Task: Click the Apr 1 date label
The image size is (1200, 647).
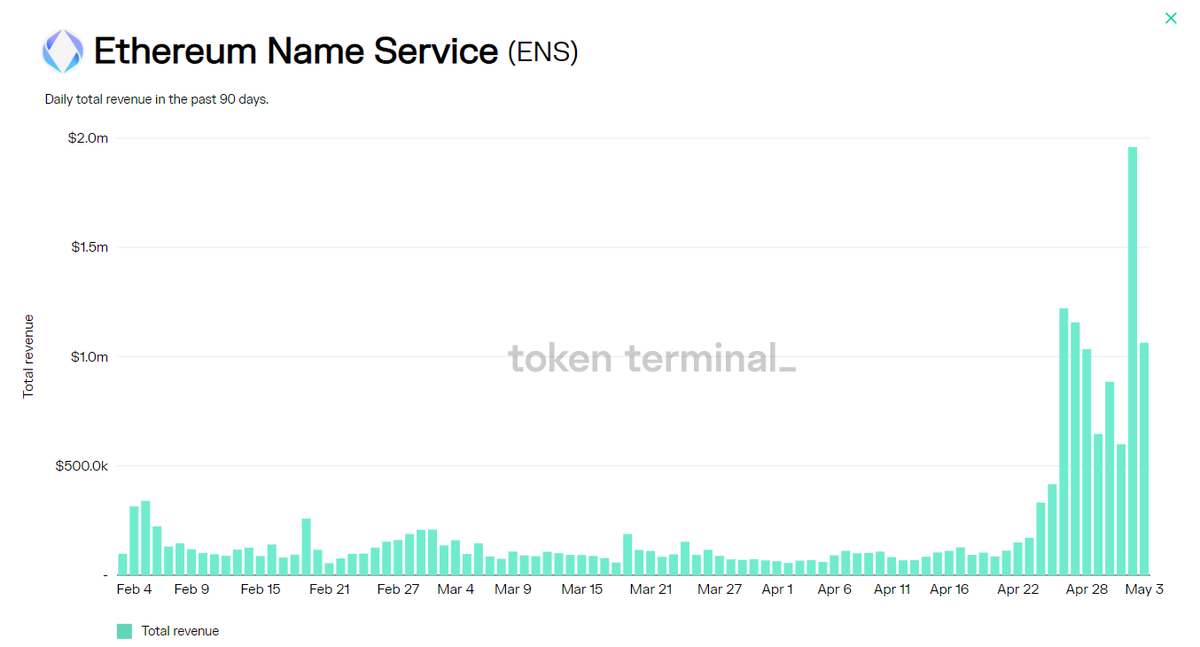Action: 777,590
